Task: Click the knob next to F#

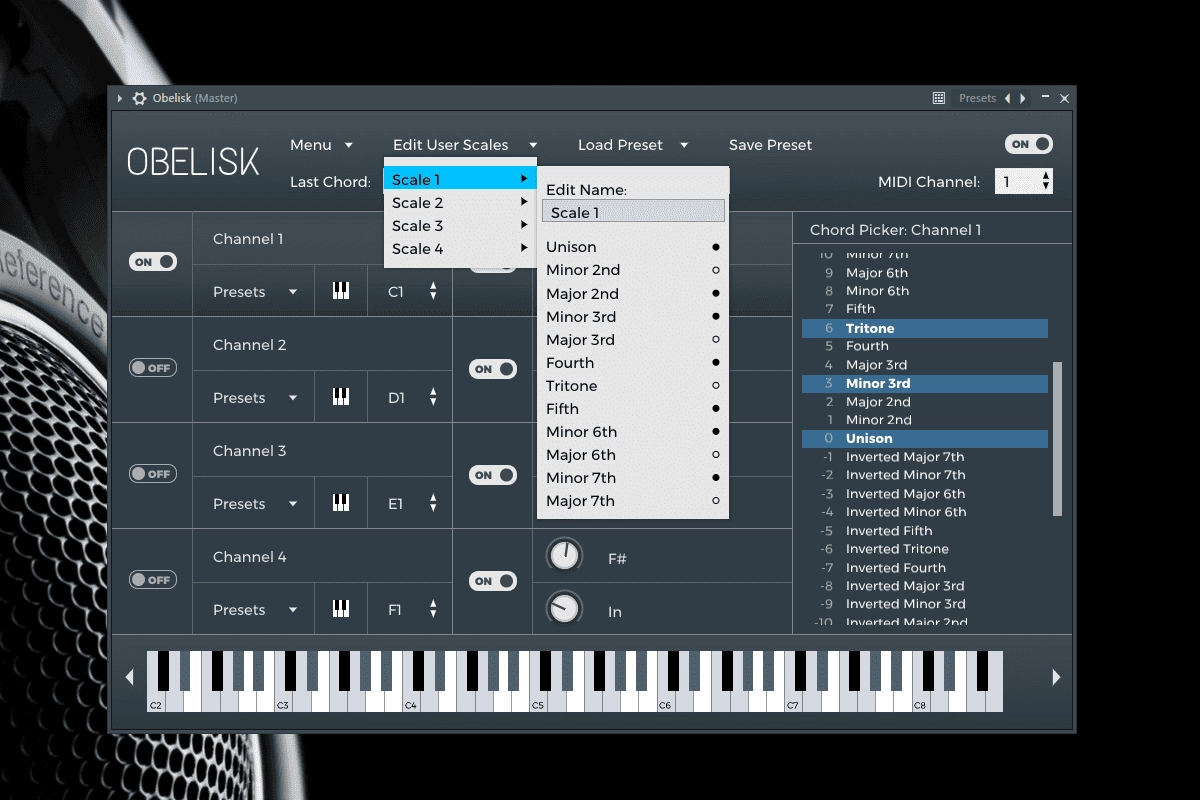Action: (x=565, y=555)
